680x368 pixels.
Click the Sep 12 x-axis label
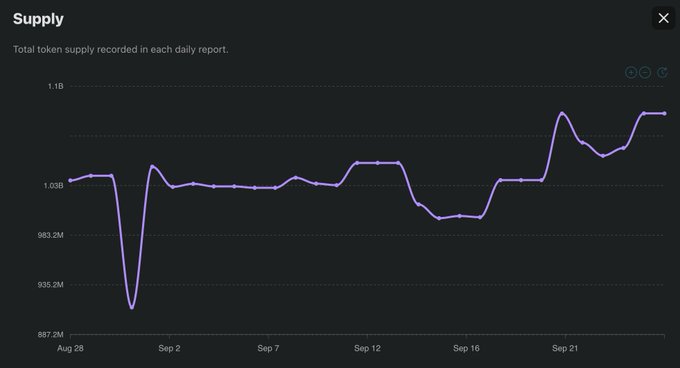coord(367,348)
